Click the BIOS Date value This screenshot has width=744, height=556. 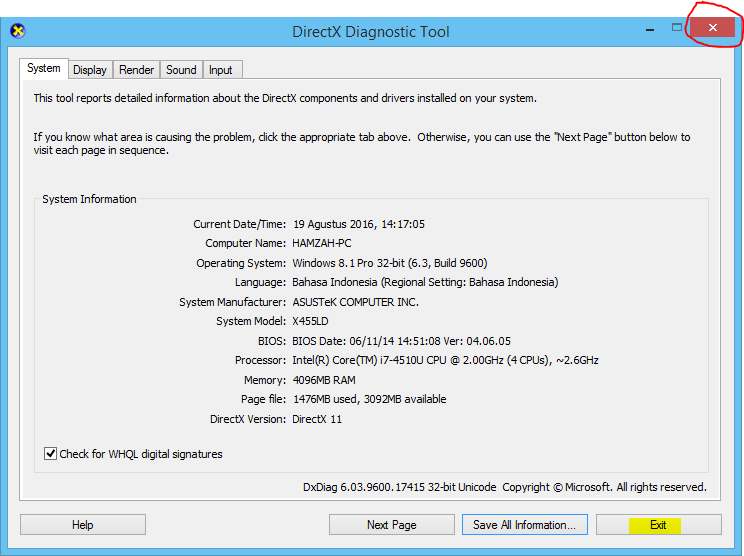click(401, 341)
